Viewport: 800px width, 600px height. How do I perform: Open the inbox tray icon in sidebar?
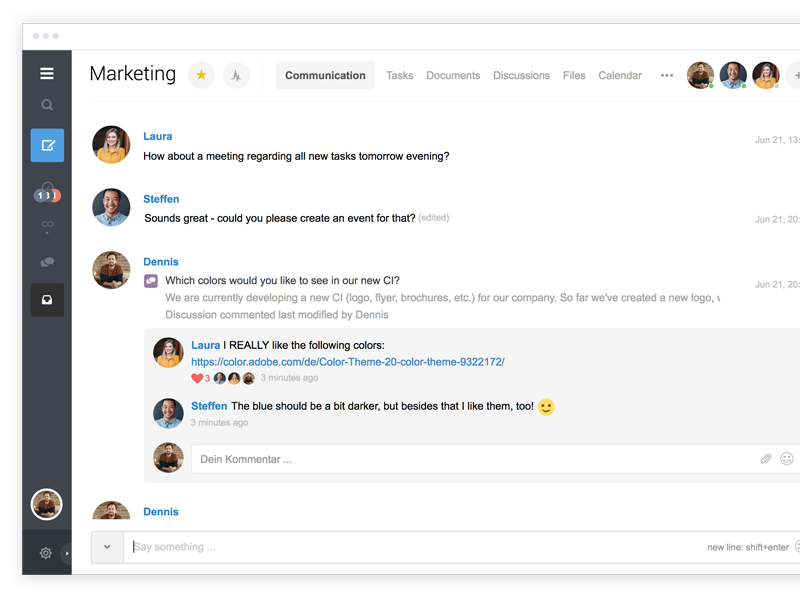point(47,299)
